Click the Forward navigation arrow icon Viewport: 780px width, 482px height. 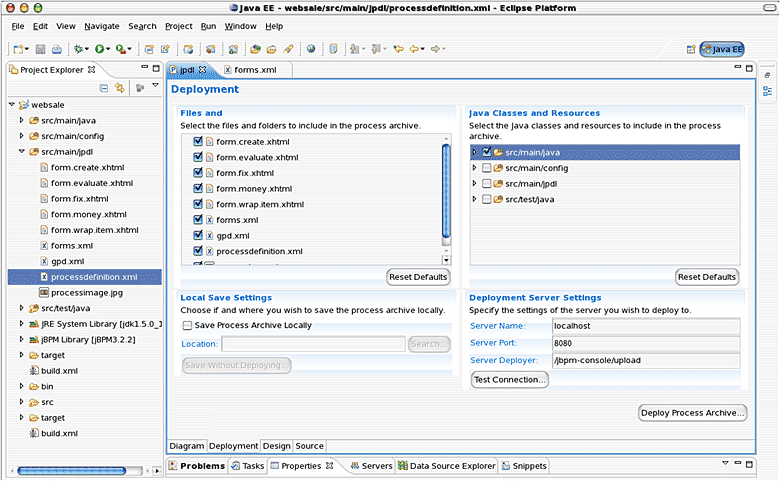click(x=435, y=49)
